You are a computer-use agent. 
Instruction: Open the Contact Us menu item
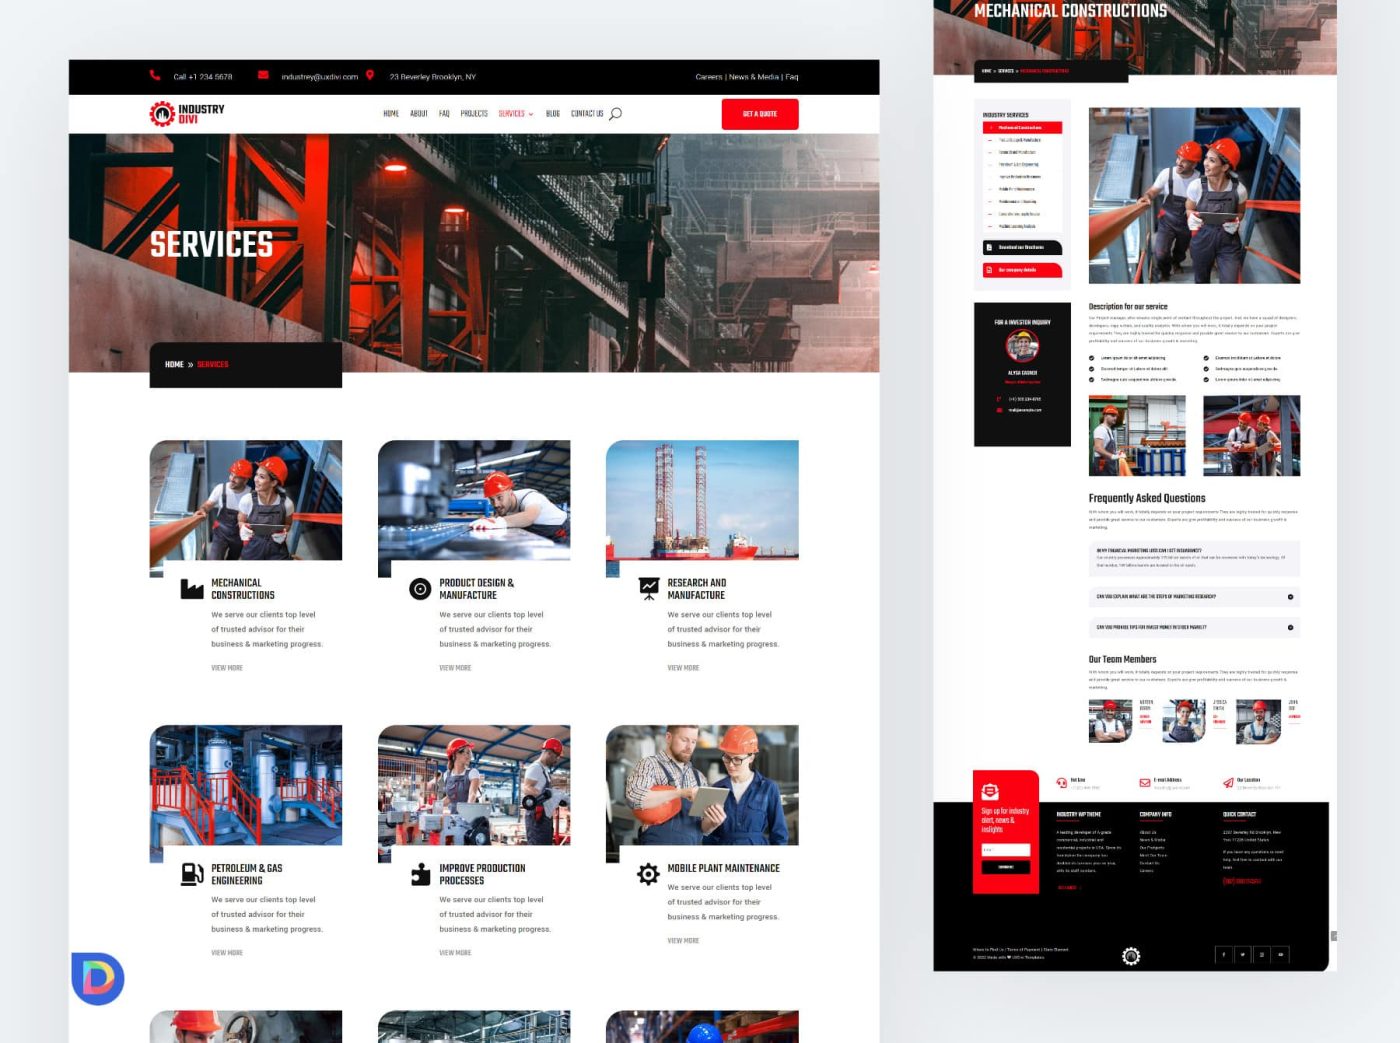tap(587, 114)
